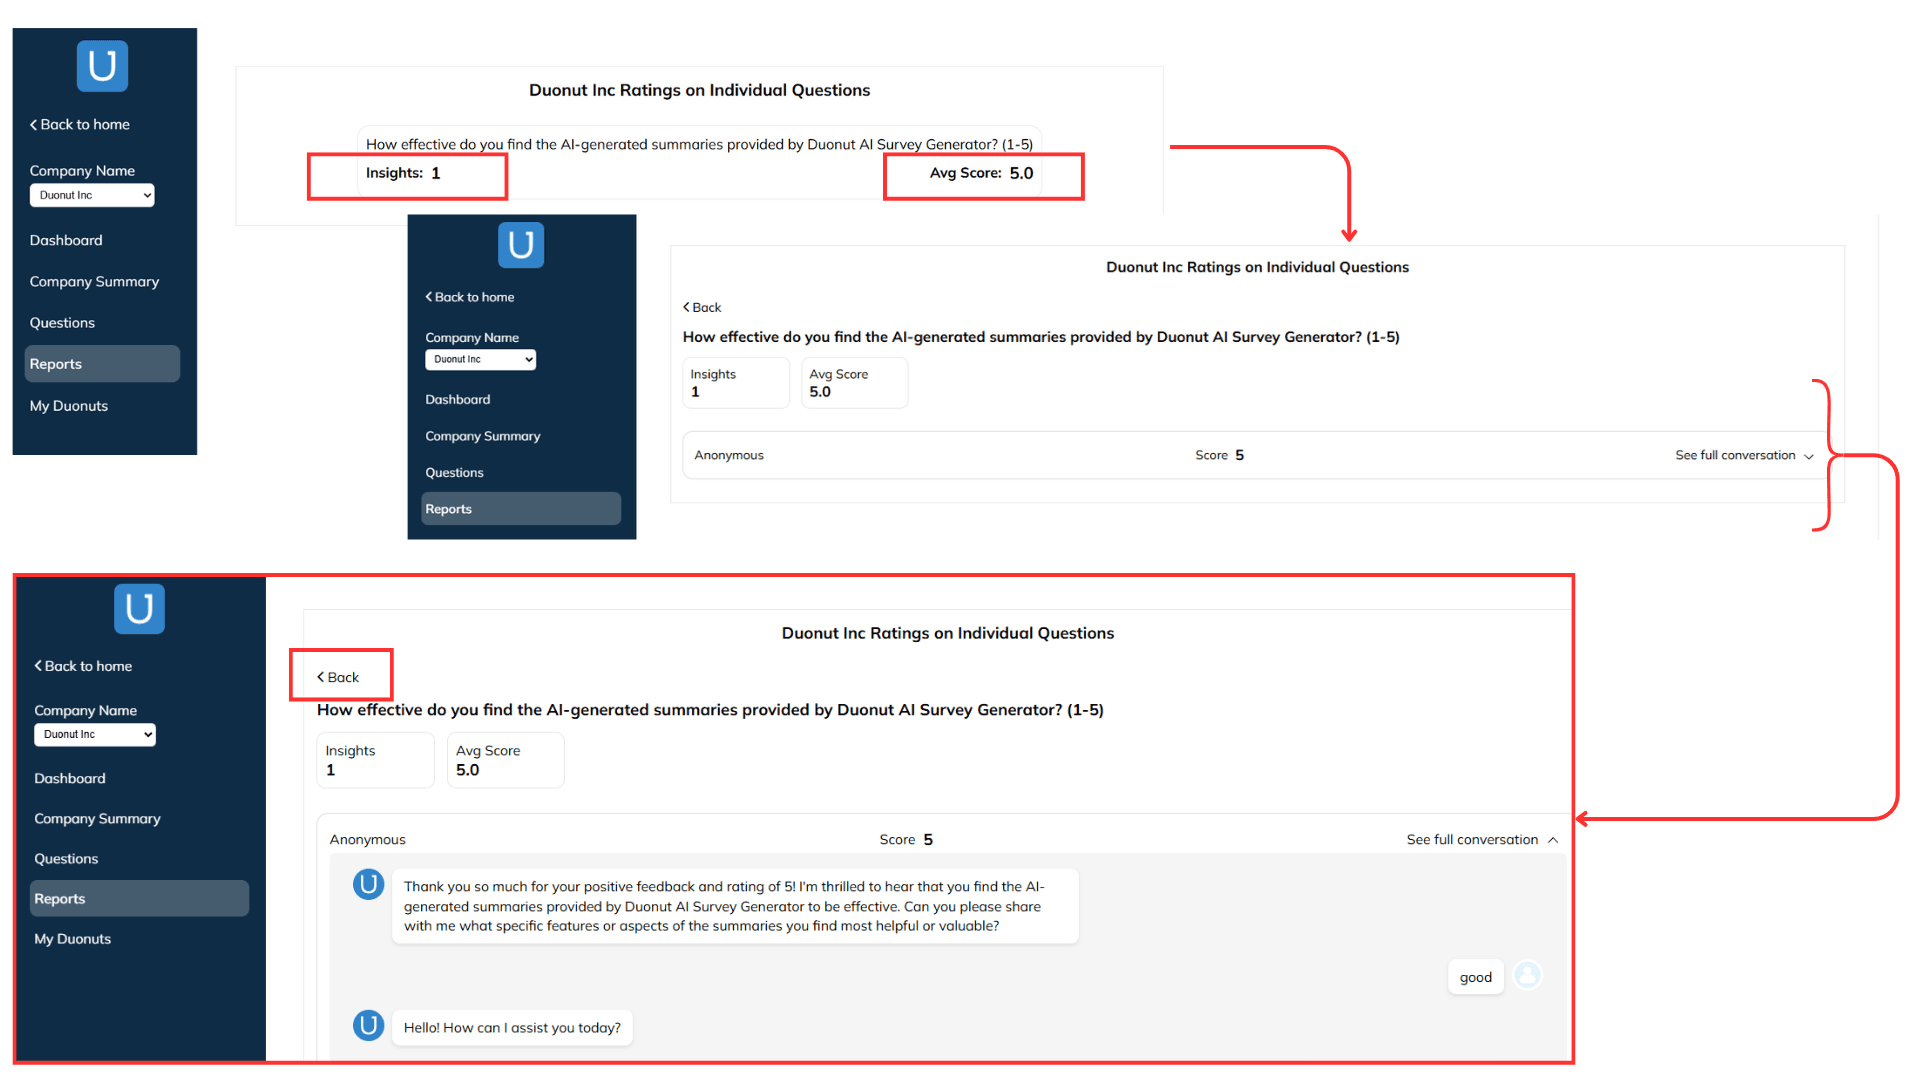This screenshot has width=1920, height=1080.
Task: Click the bot avatar beside the thank-you message
Action: [368, 885]
